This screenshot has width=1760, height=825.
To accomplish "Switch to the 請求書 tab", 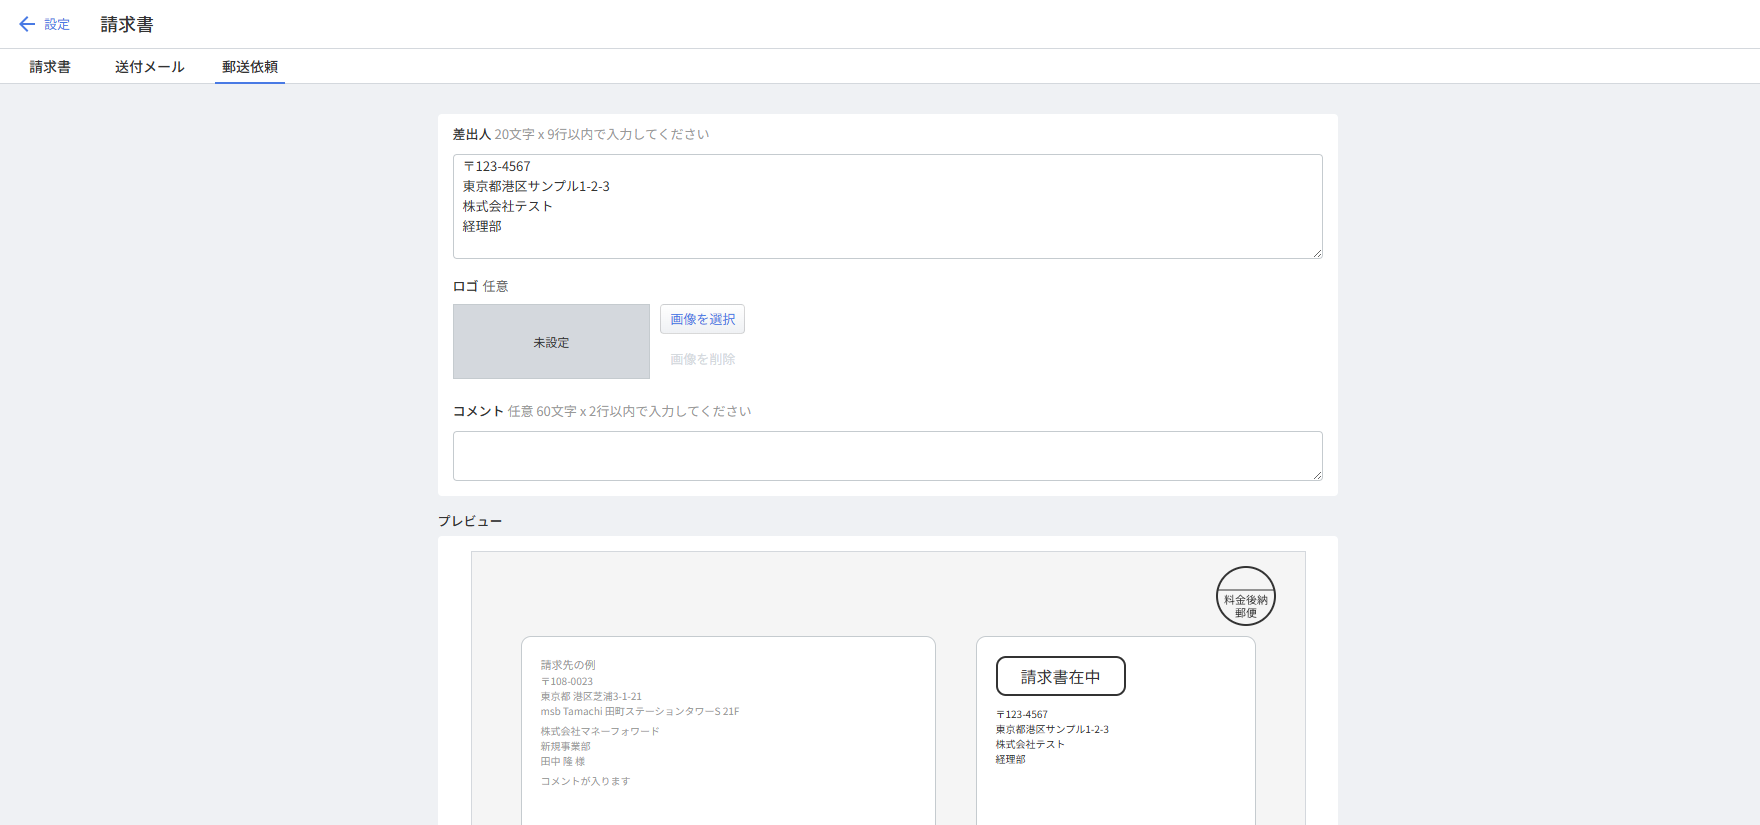I will coord(50,67).
